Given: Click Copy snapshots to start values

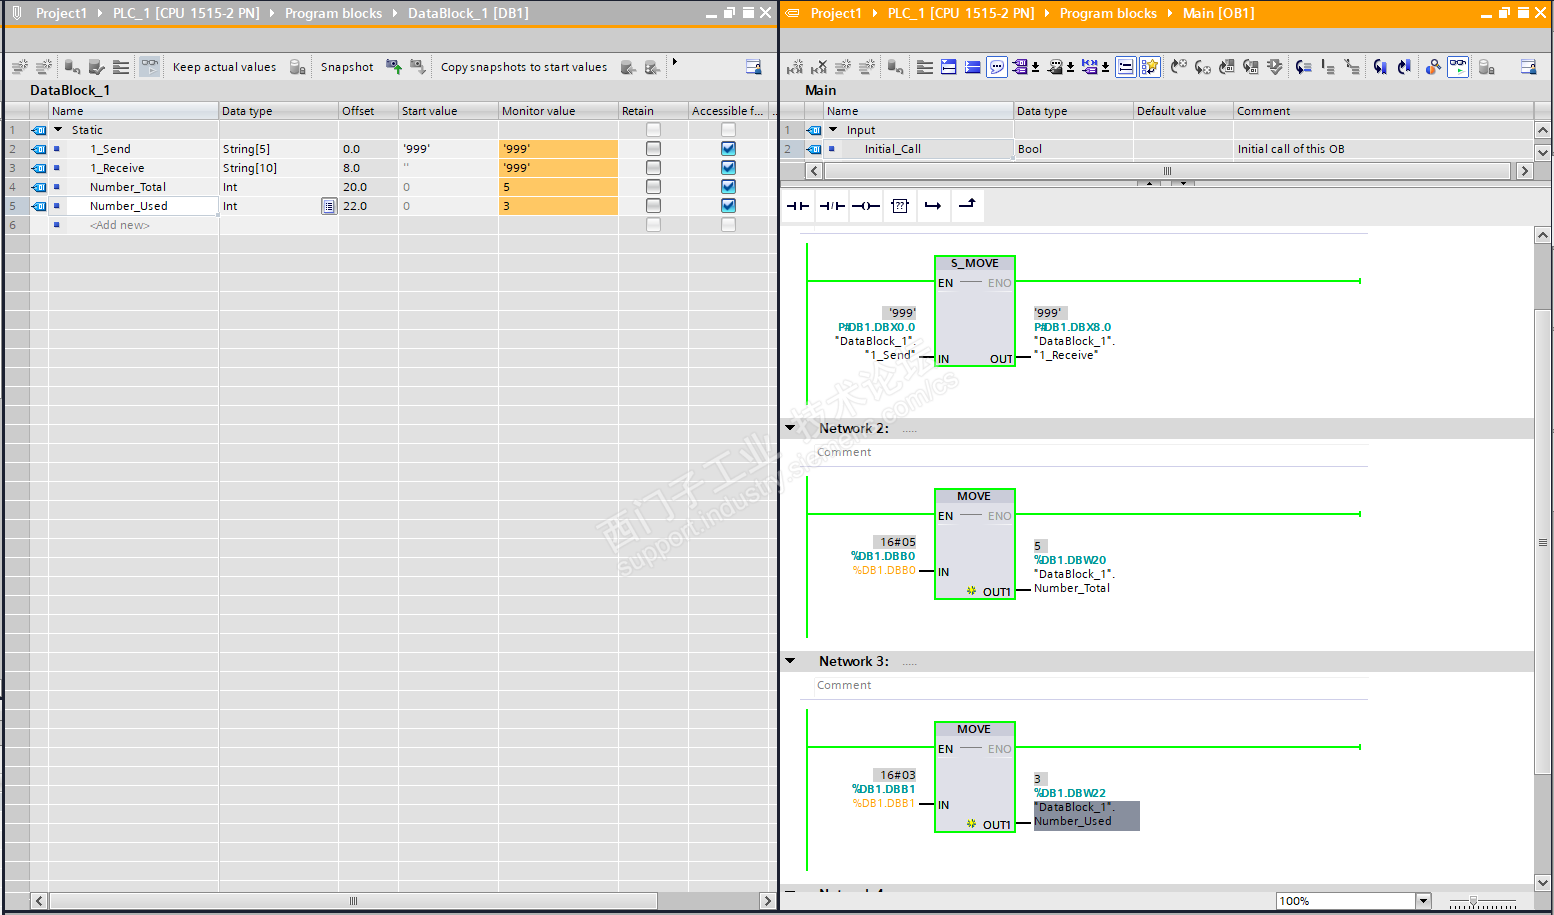Looking at the screenshot, I should [524, 67].
